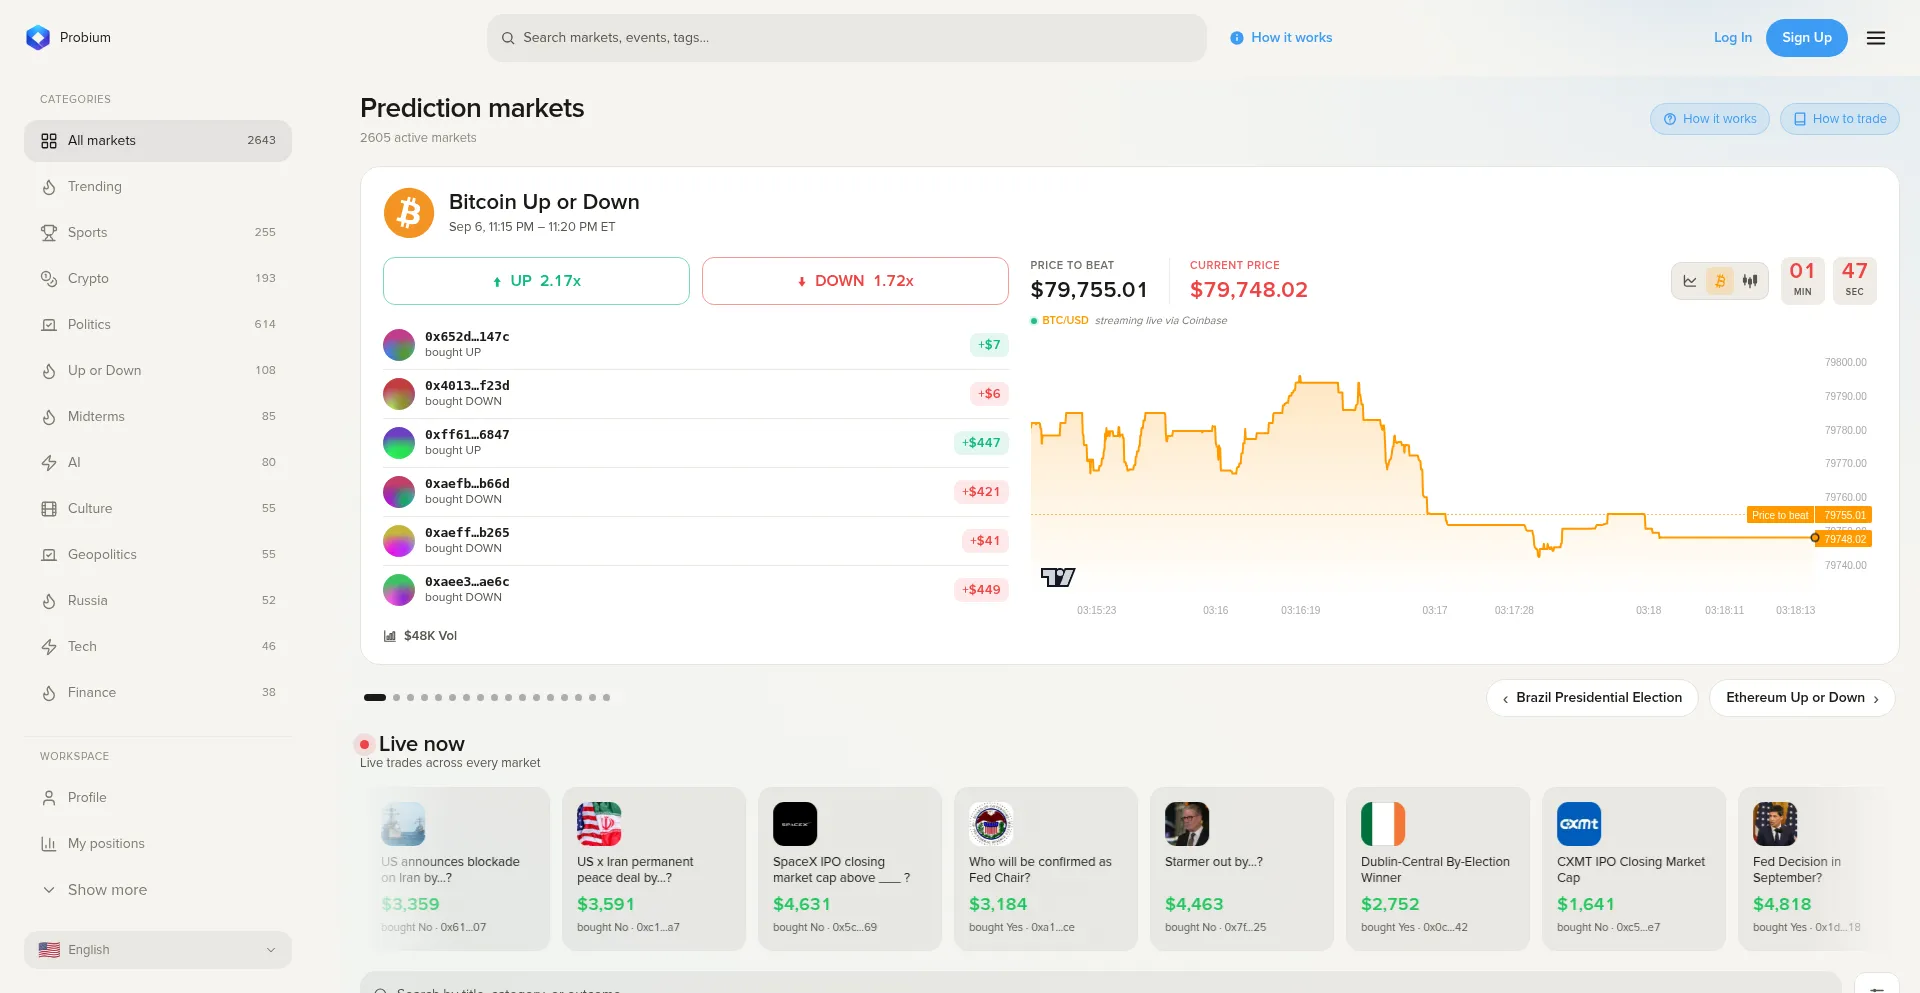
Task: Open the Geopolitics category
Action: (158, 555)
